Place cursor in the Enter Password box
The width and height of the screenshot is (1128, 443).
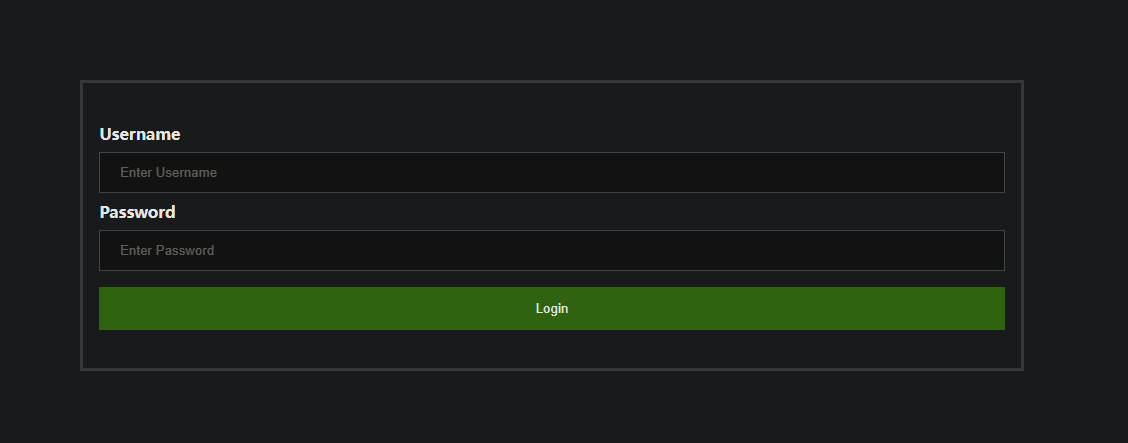[x=551, y=250]
